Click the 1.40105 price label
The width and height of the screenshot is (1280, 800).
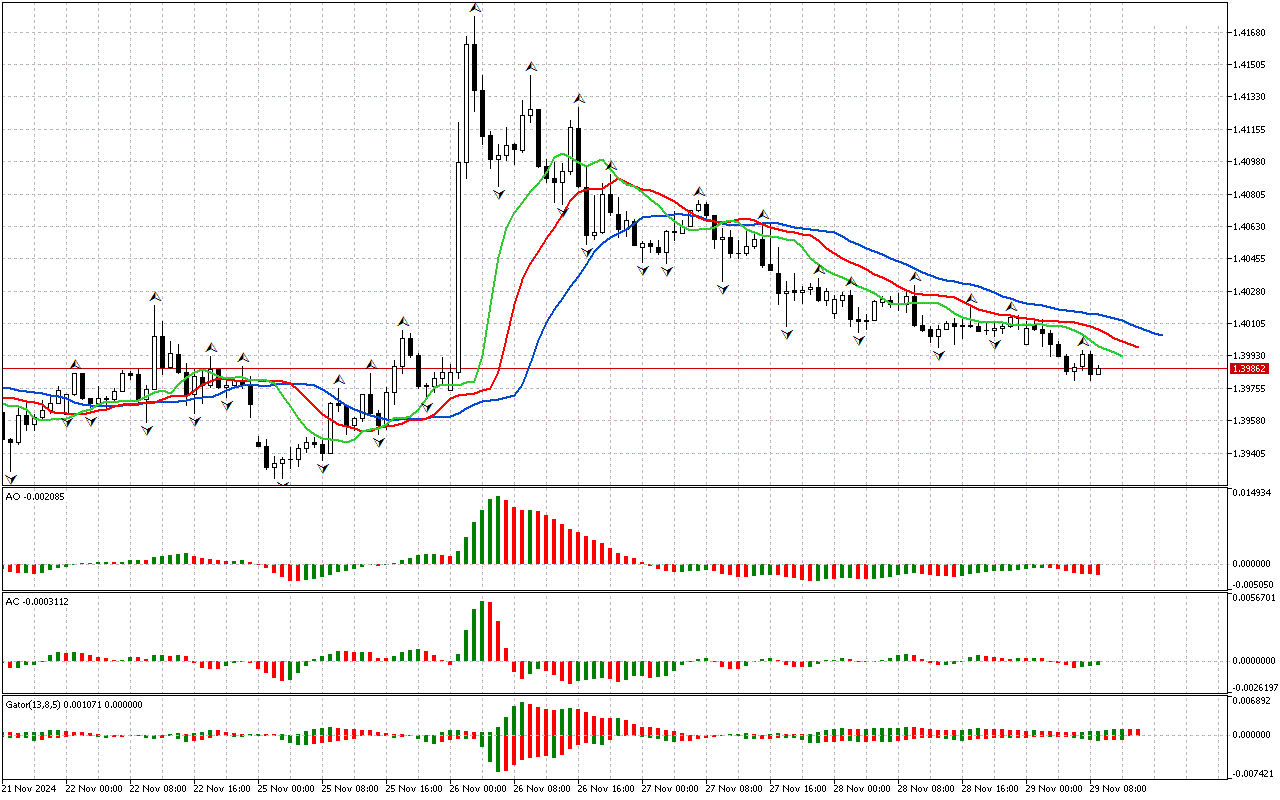1249,324
